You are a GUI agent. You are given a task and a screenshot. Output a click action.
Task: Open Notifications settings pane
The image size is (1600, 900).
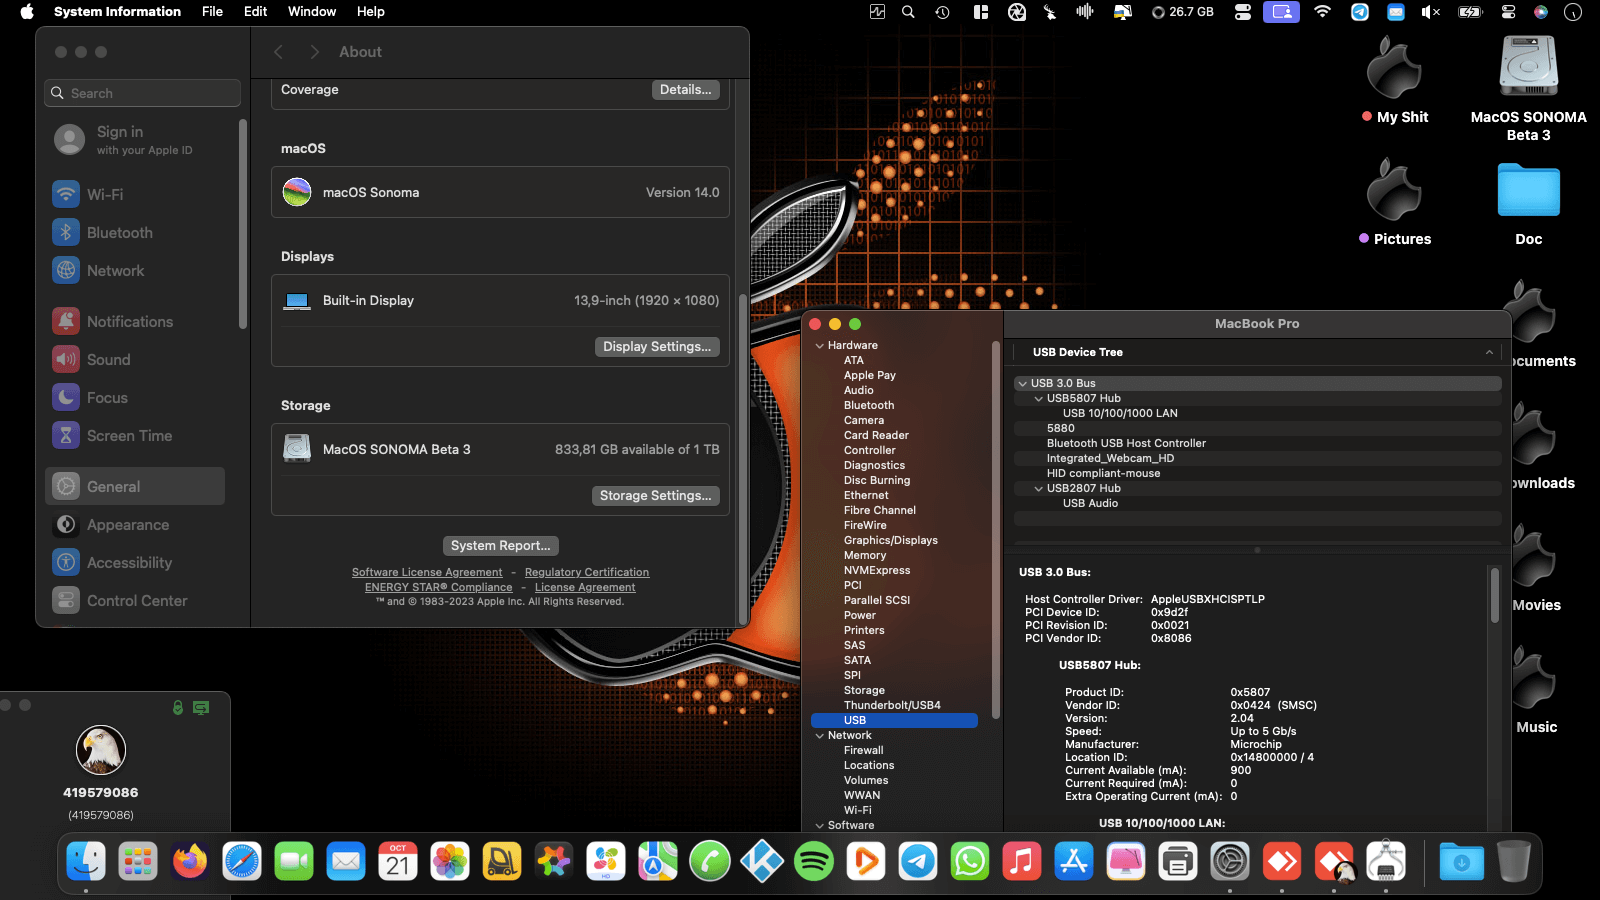135,321
